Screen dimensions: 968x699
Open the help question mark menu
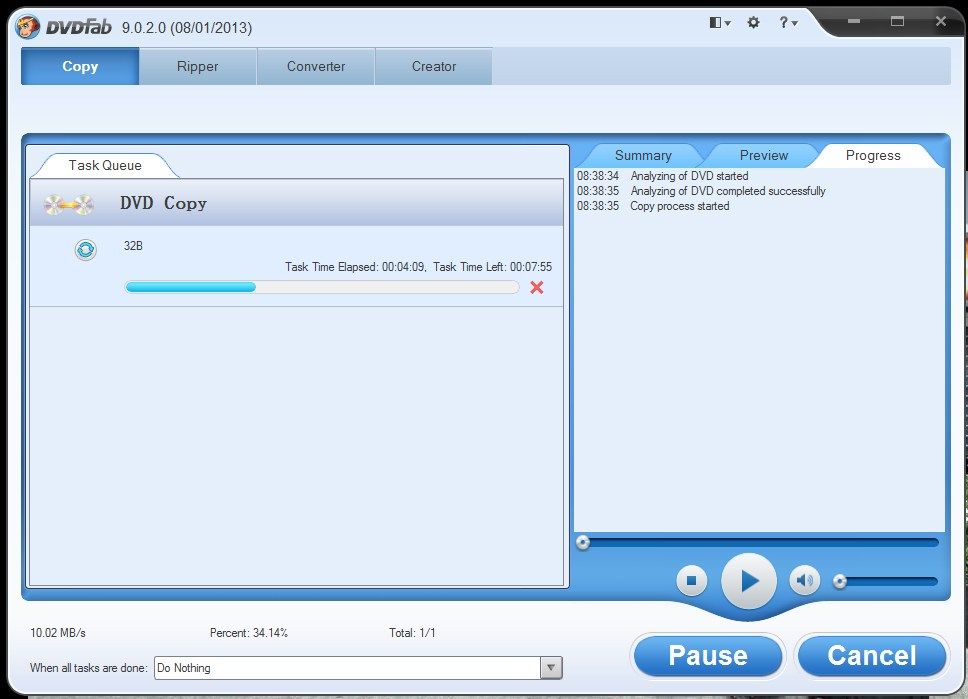click(788, 23)
